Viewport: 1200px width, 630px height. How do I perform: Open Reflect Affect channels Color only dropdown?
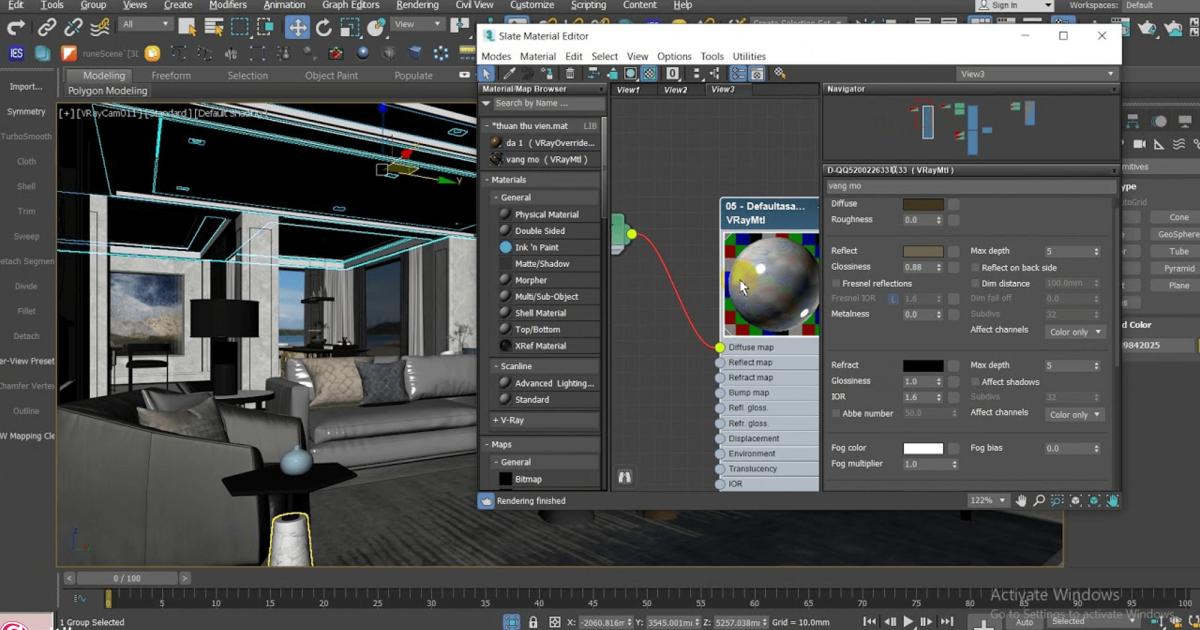click(1075, 332)
